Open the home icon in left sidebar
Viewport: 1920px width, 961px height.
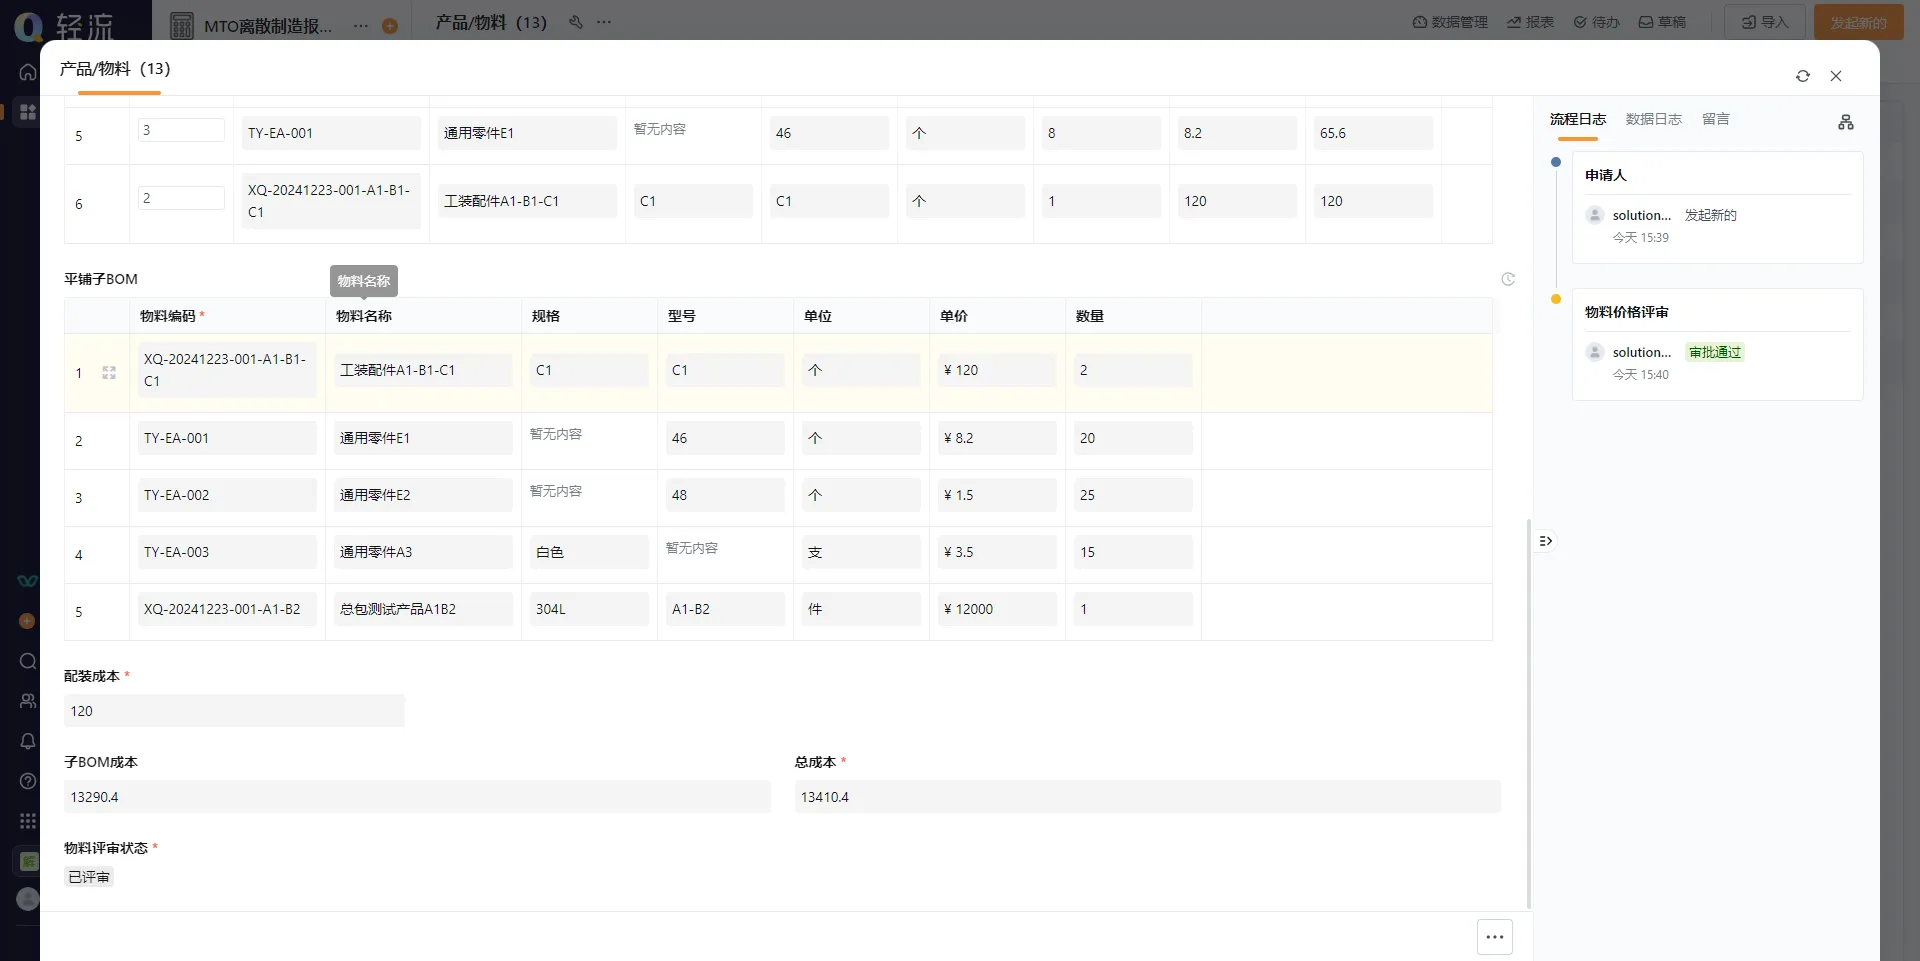(28, 72)
